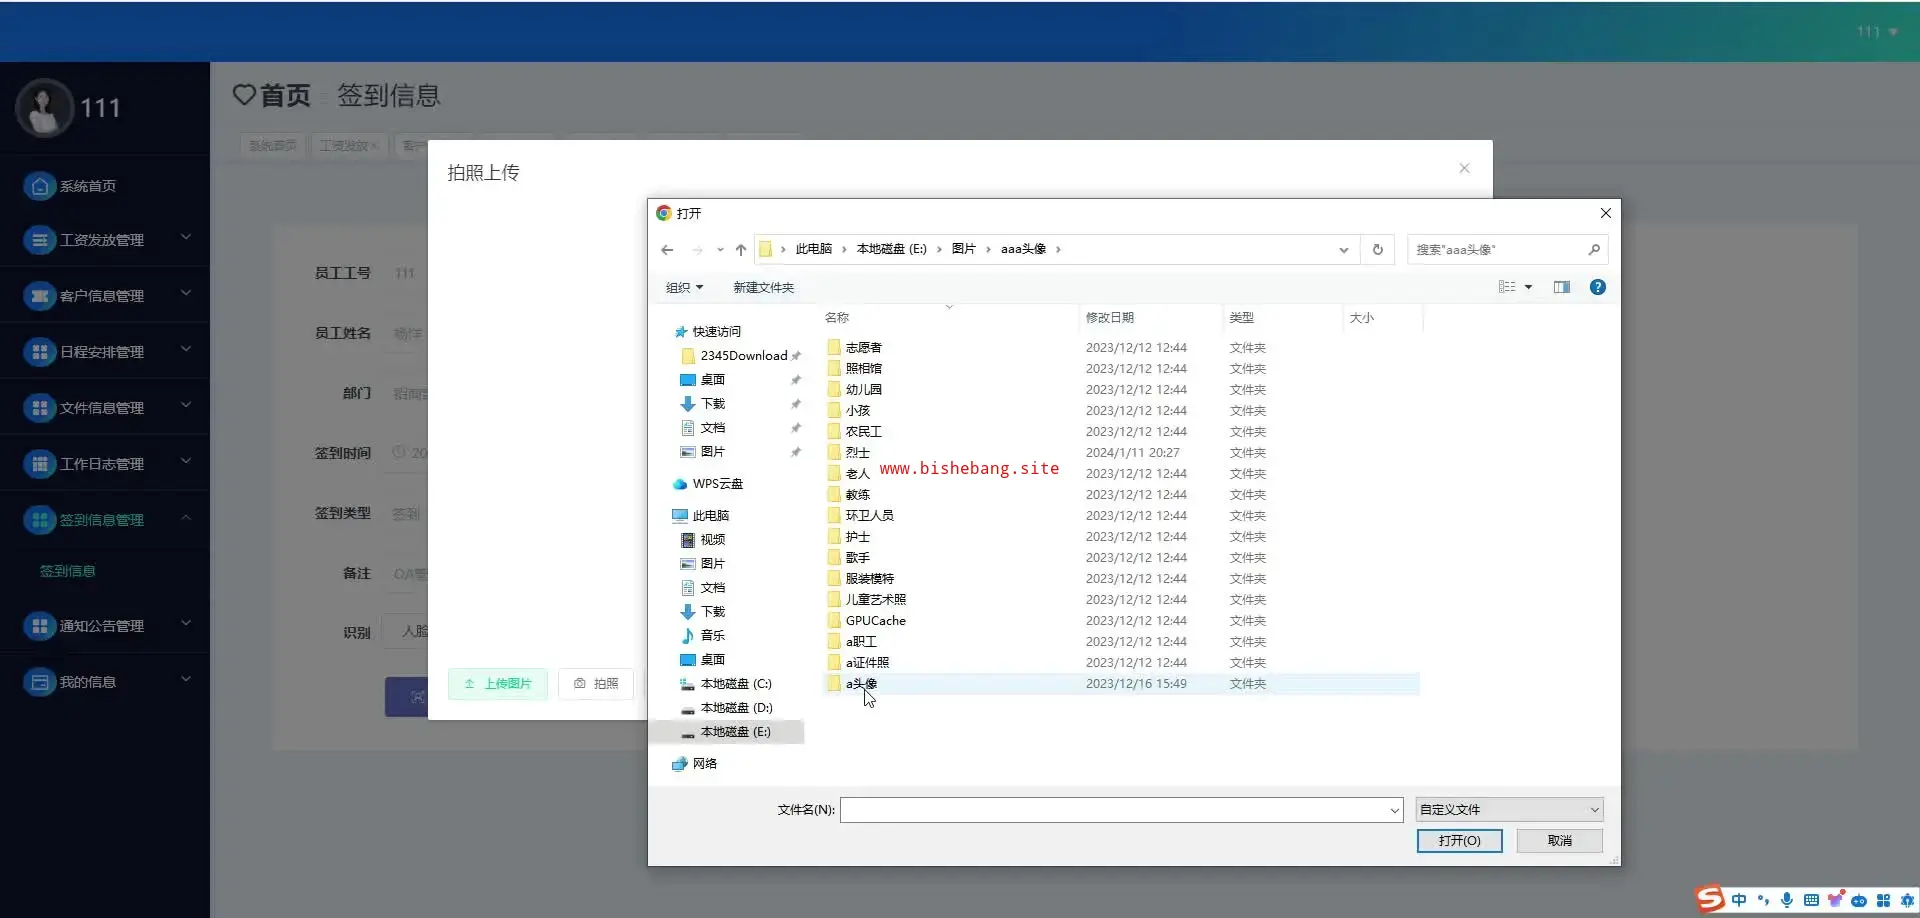The height and width of the screenshot is (918, 1920).
Task: Select the GPUCache folder
Action: 875,621
